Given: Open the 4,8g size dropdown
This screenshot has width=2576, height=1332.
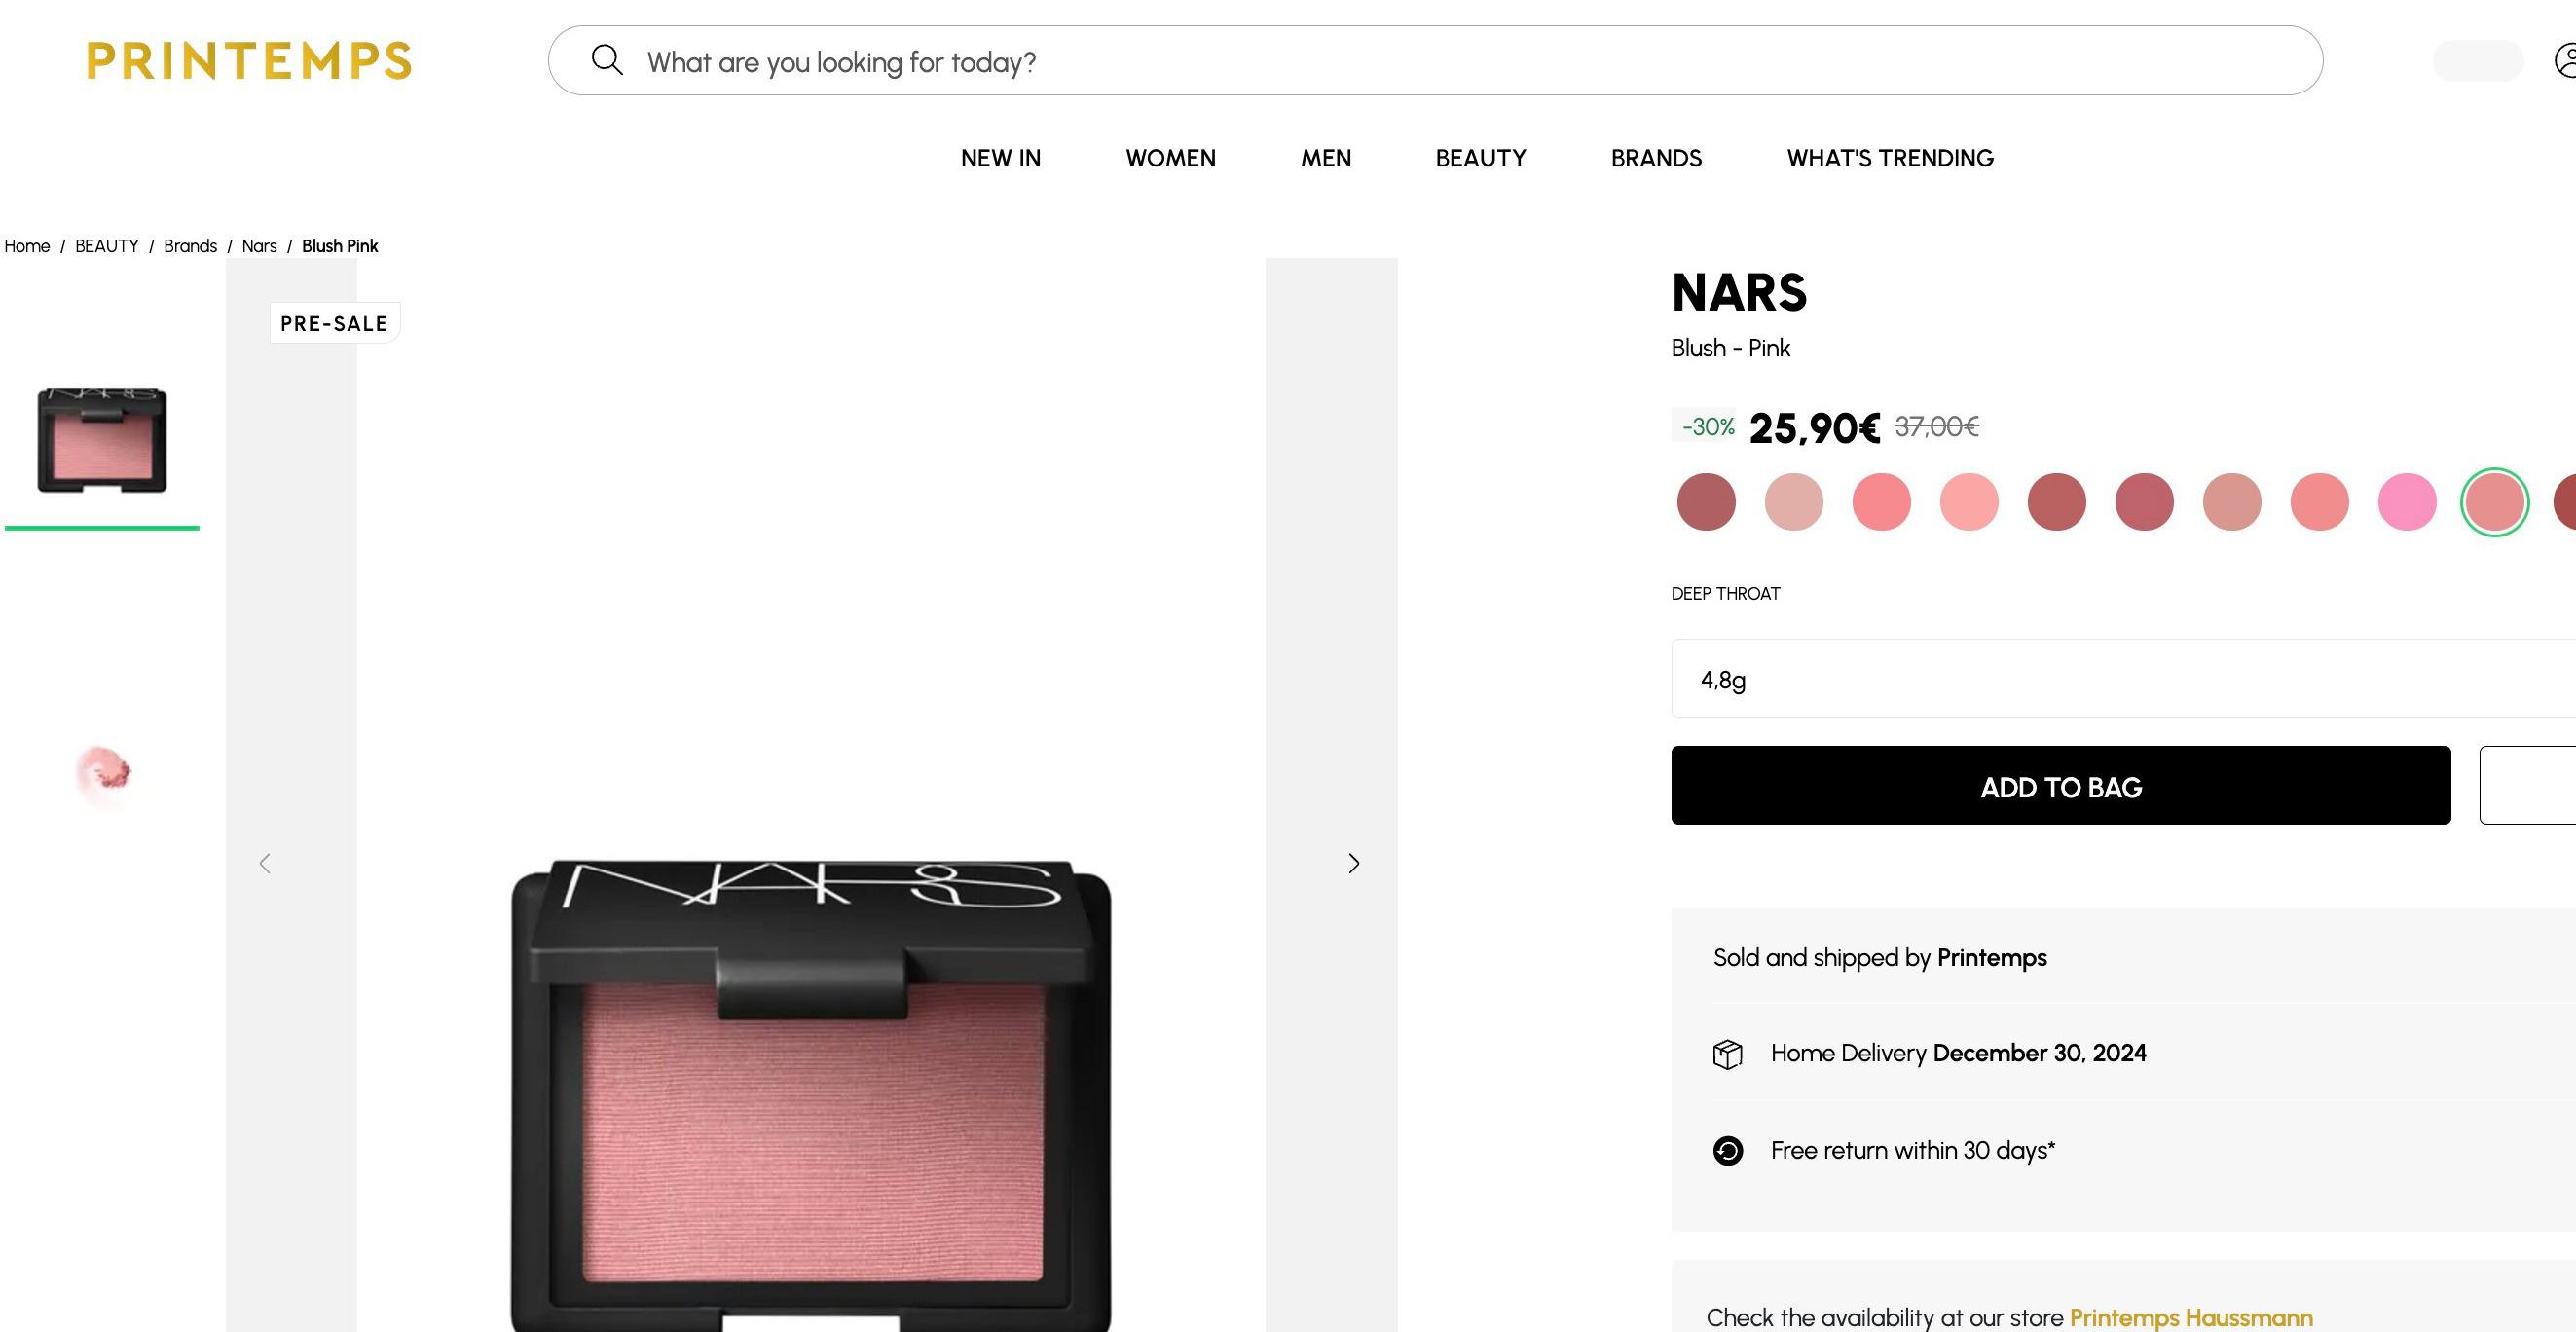Looking at the screenshot, I should [x=2123, y=679].
